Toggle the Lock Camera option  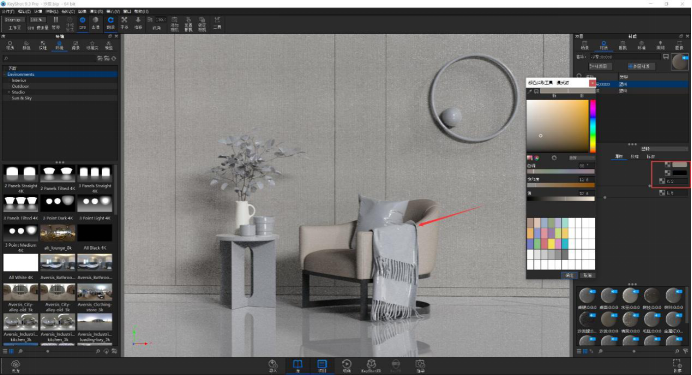202,24
